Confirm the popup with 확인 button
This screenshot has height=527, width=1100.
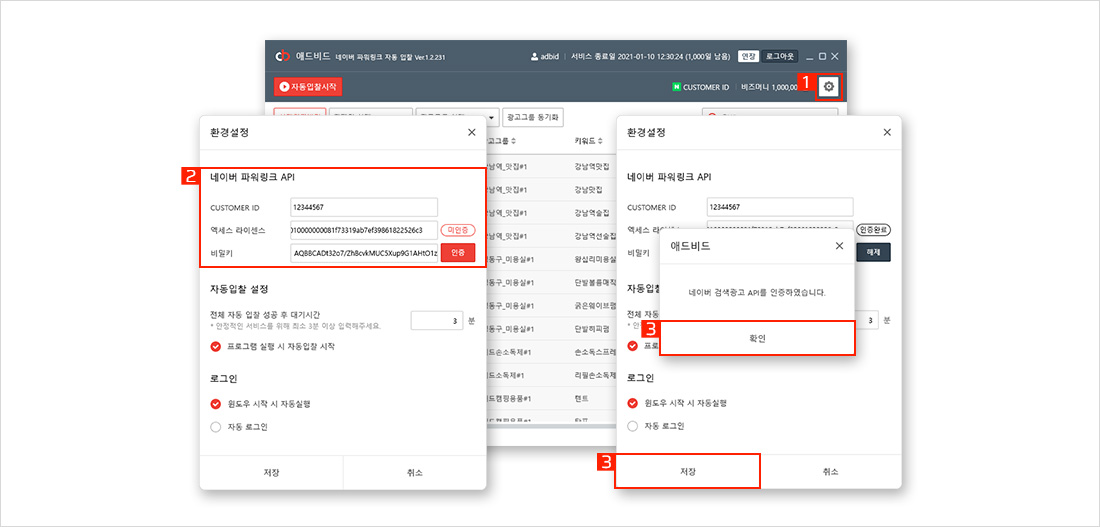pyautogui.click(x=758, y=338)
